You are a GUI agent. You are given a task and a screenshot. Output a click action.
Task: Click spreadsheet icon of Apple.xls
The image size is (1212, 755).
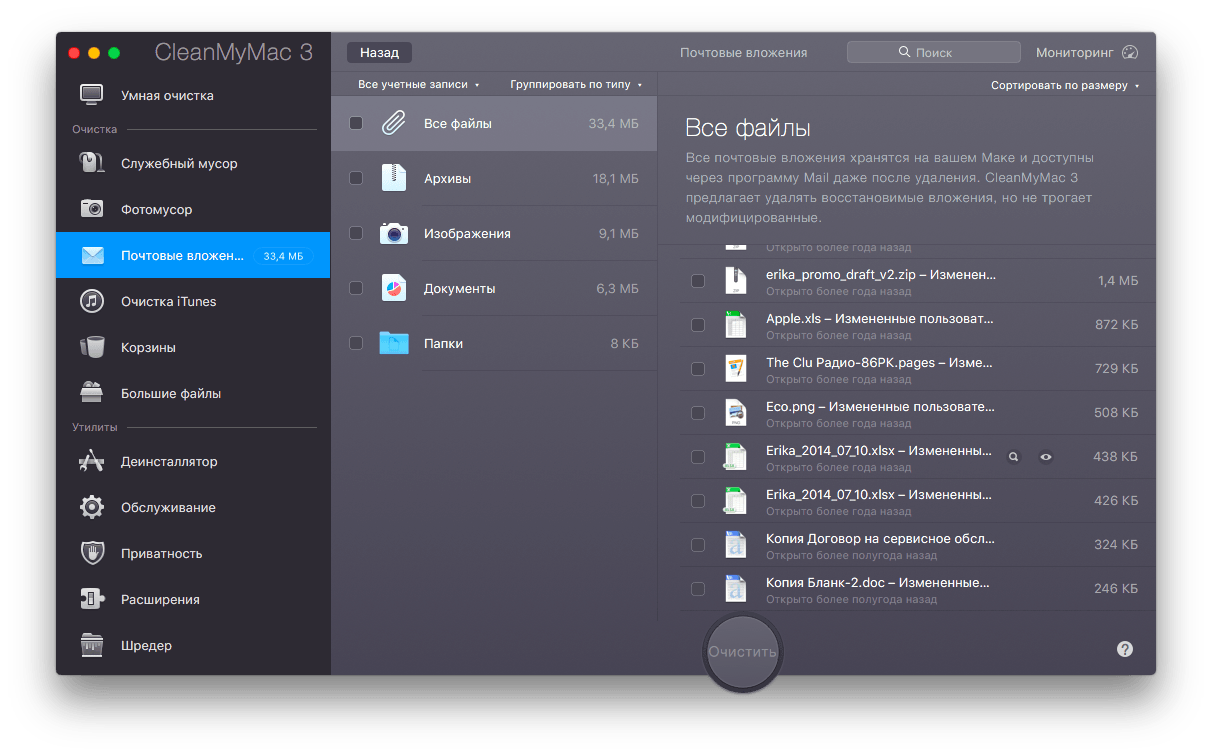click(735, 325)
